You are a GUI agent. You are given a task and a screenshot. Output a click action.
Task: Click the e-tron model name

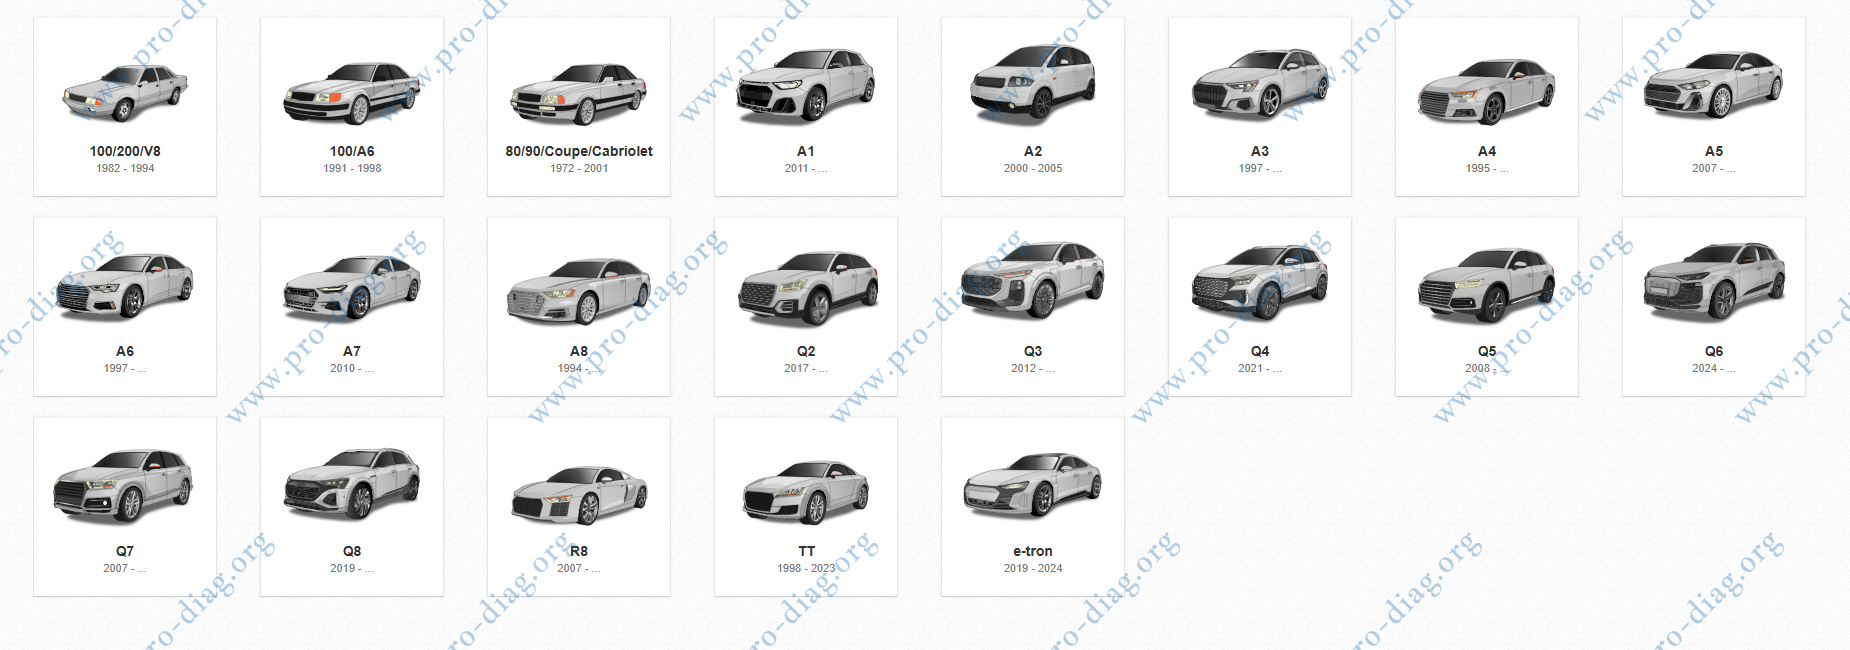pos(1033,551)
